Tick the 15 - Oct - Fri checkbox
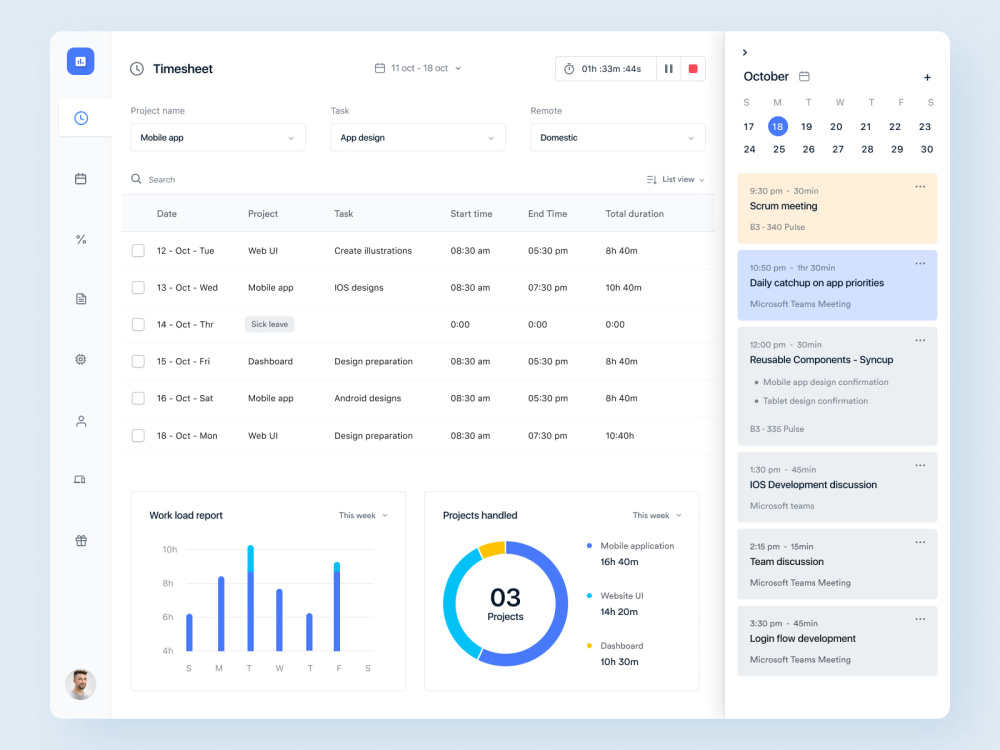1000x750 pixels. [x=138, y=362]
